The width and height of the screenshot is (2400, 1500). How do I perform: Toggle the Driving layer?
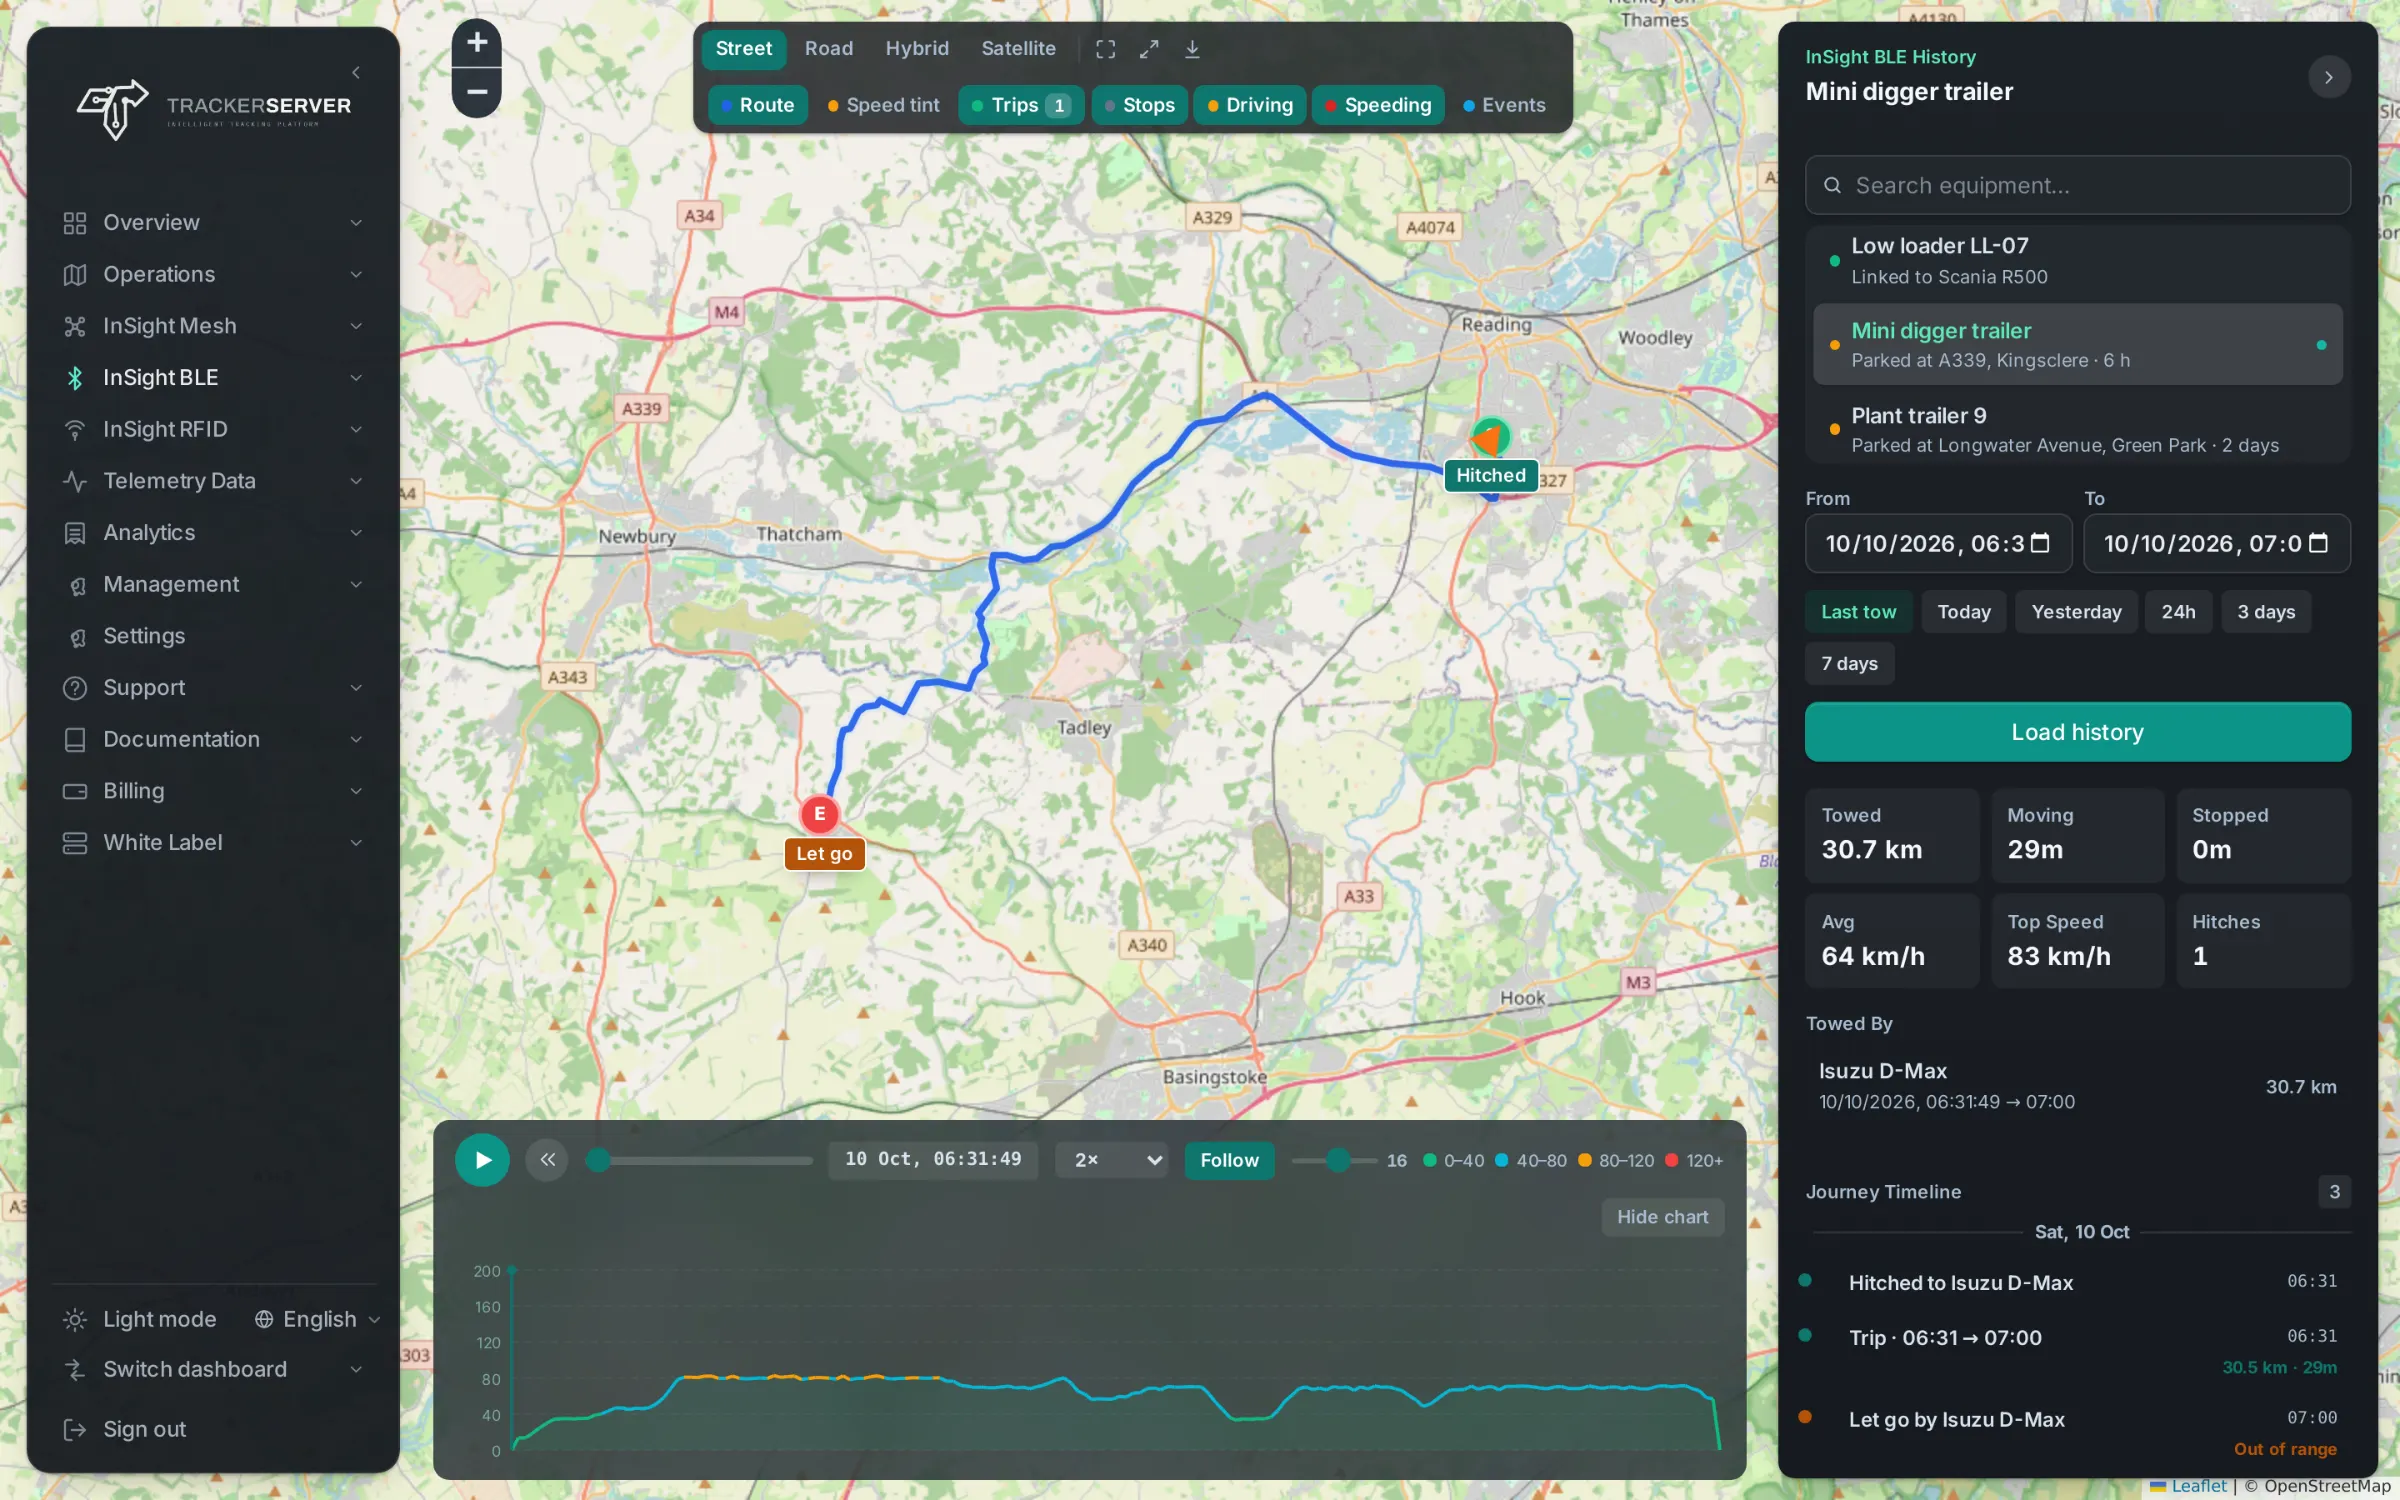click(x=1250, y=105)
